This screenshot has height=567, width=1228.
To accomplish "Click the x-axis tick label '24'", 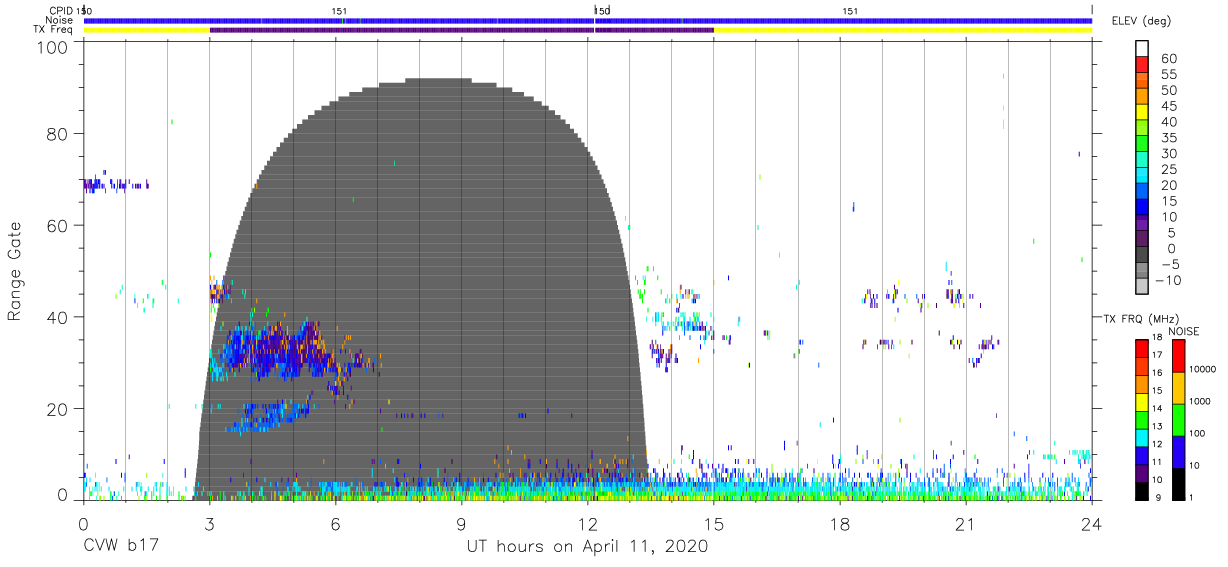I will [x=1092, y=523].
